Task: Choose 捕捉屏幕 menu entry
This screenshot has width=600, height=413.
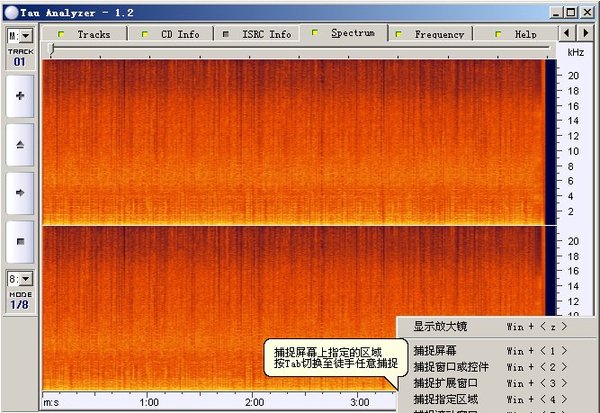Action: coord(498,351)
